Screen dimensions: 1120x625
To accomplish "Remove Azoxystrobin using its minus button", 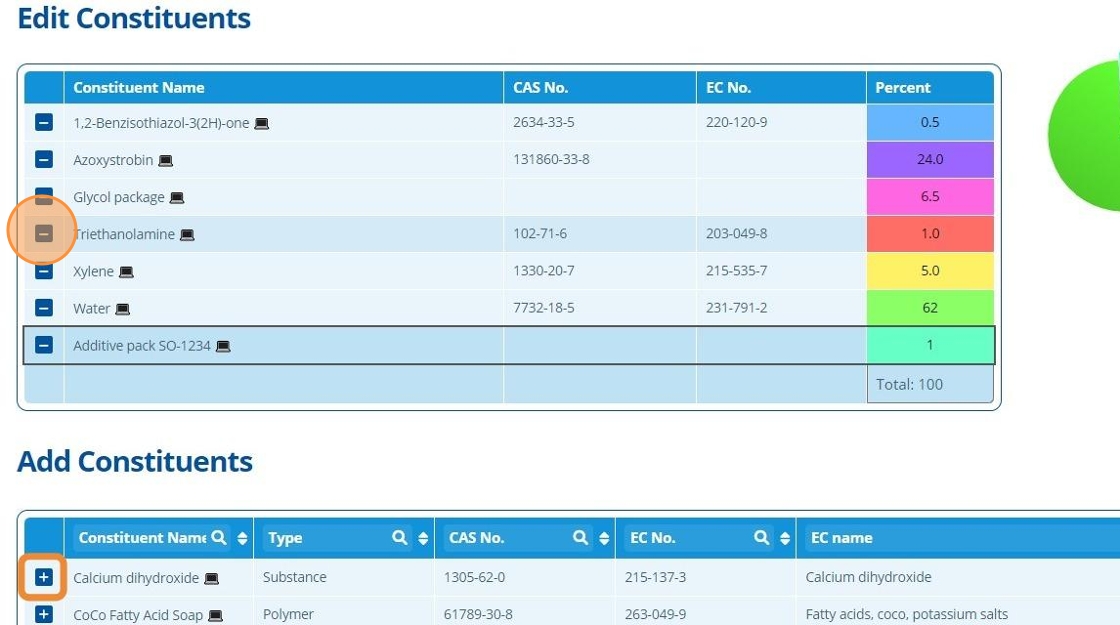I will 44,159.
